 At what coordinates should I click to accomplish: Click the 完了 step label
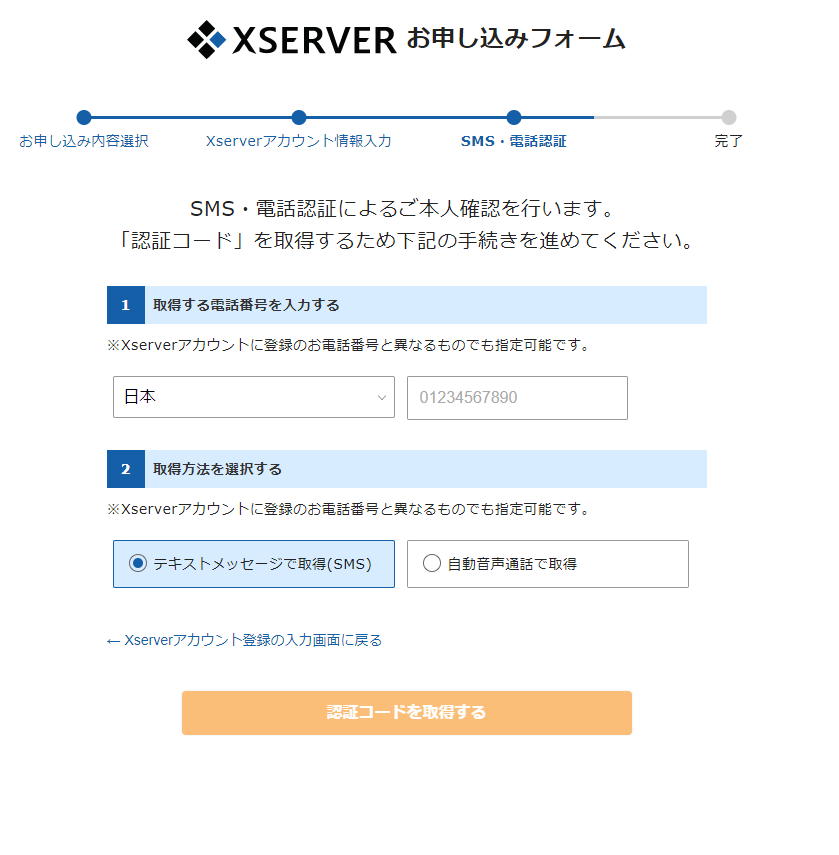click(728, 141)
